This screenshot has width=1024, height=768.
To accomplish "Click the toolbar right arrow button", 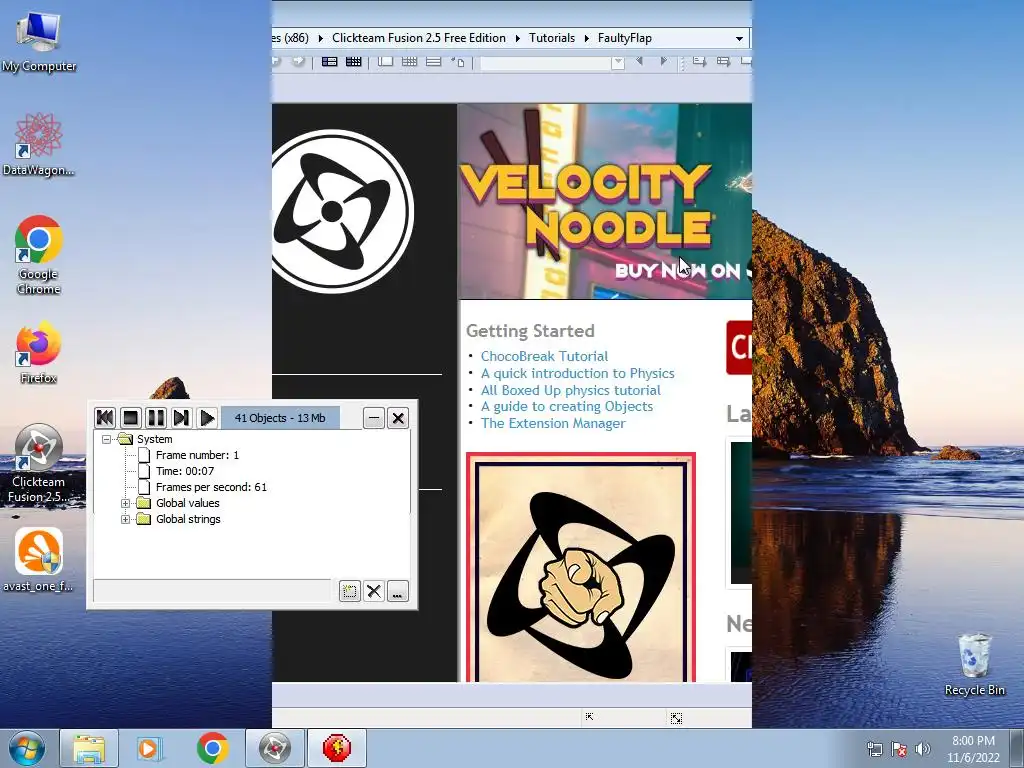I will click(x=664, y=61).
